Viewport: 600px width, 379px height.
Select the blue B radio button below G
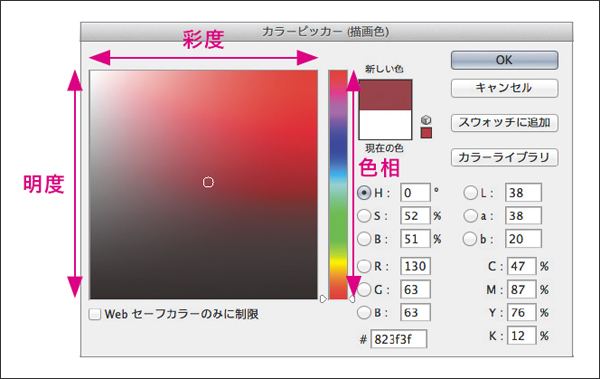coord(364,312)
